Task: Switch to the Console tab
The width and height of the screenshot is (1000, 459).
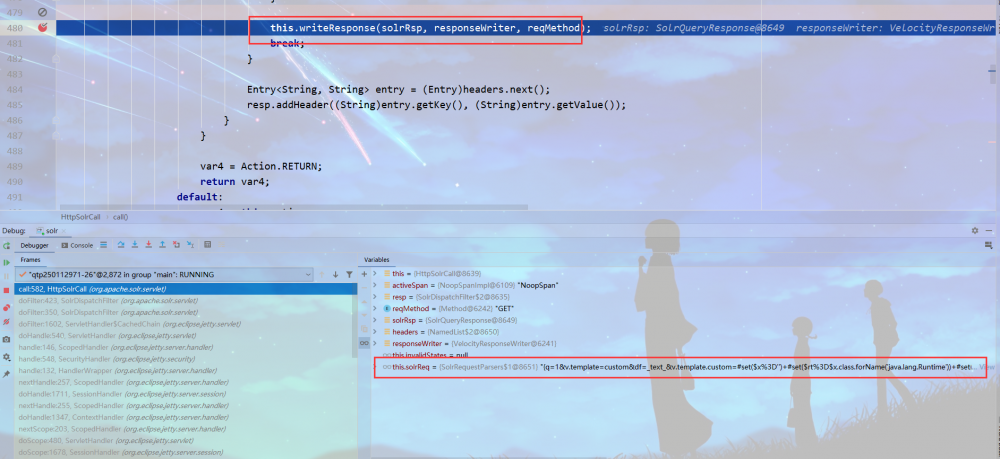Action: pos(77,245)
